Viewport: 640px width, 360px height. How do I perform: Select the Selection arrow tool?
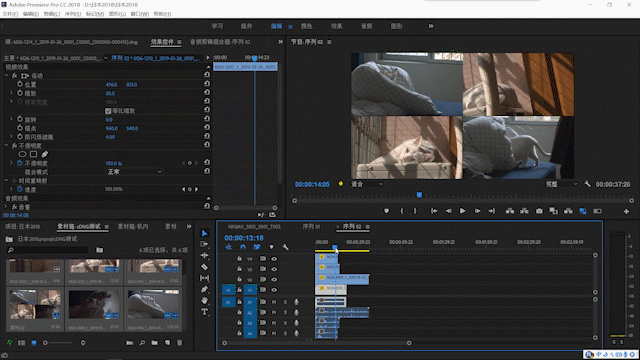(204, 233)
